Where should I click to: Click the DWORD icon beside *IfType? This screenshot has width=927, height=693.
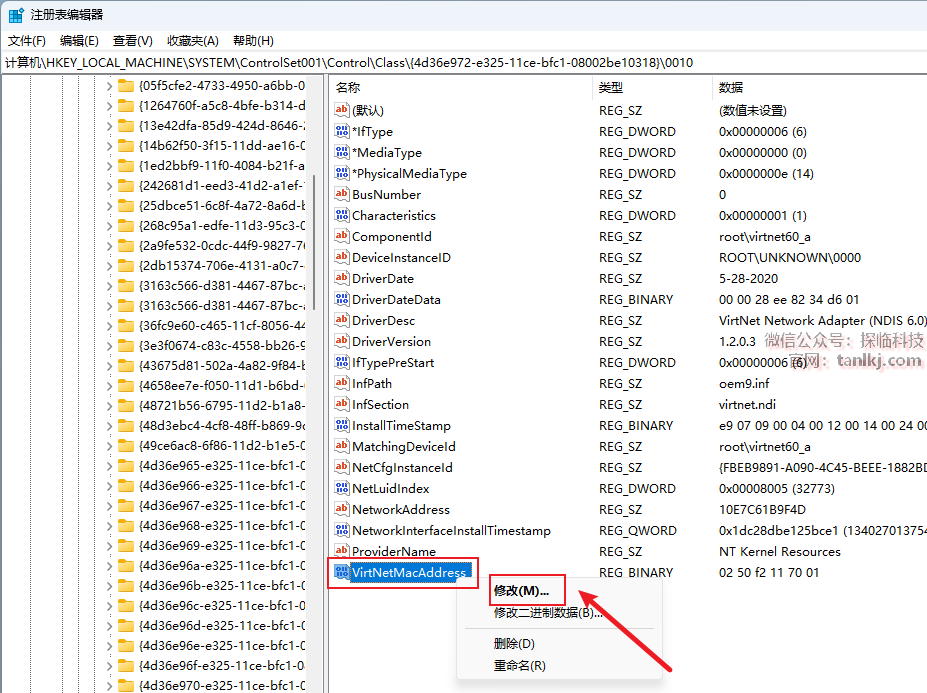[341, 131]
